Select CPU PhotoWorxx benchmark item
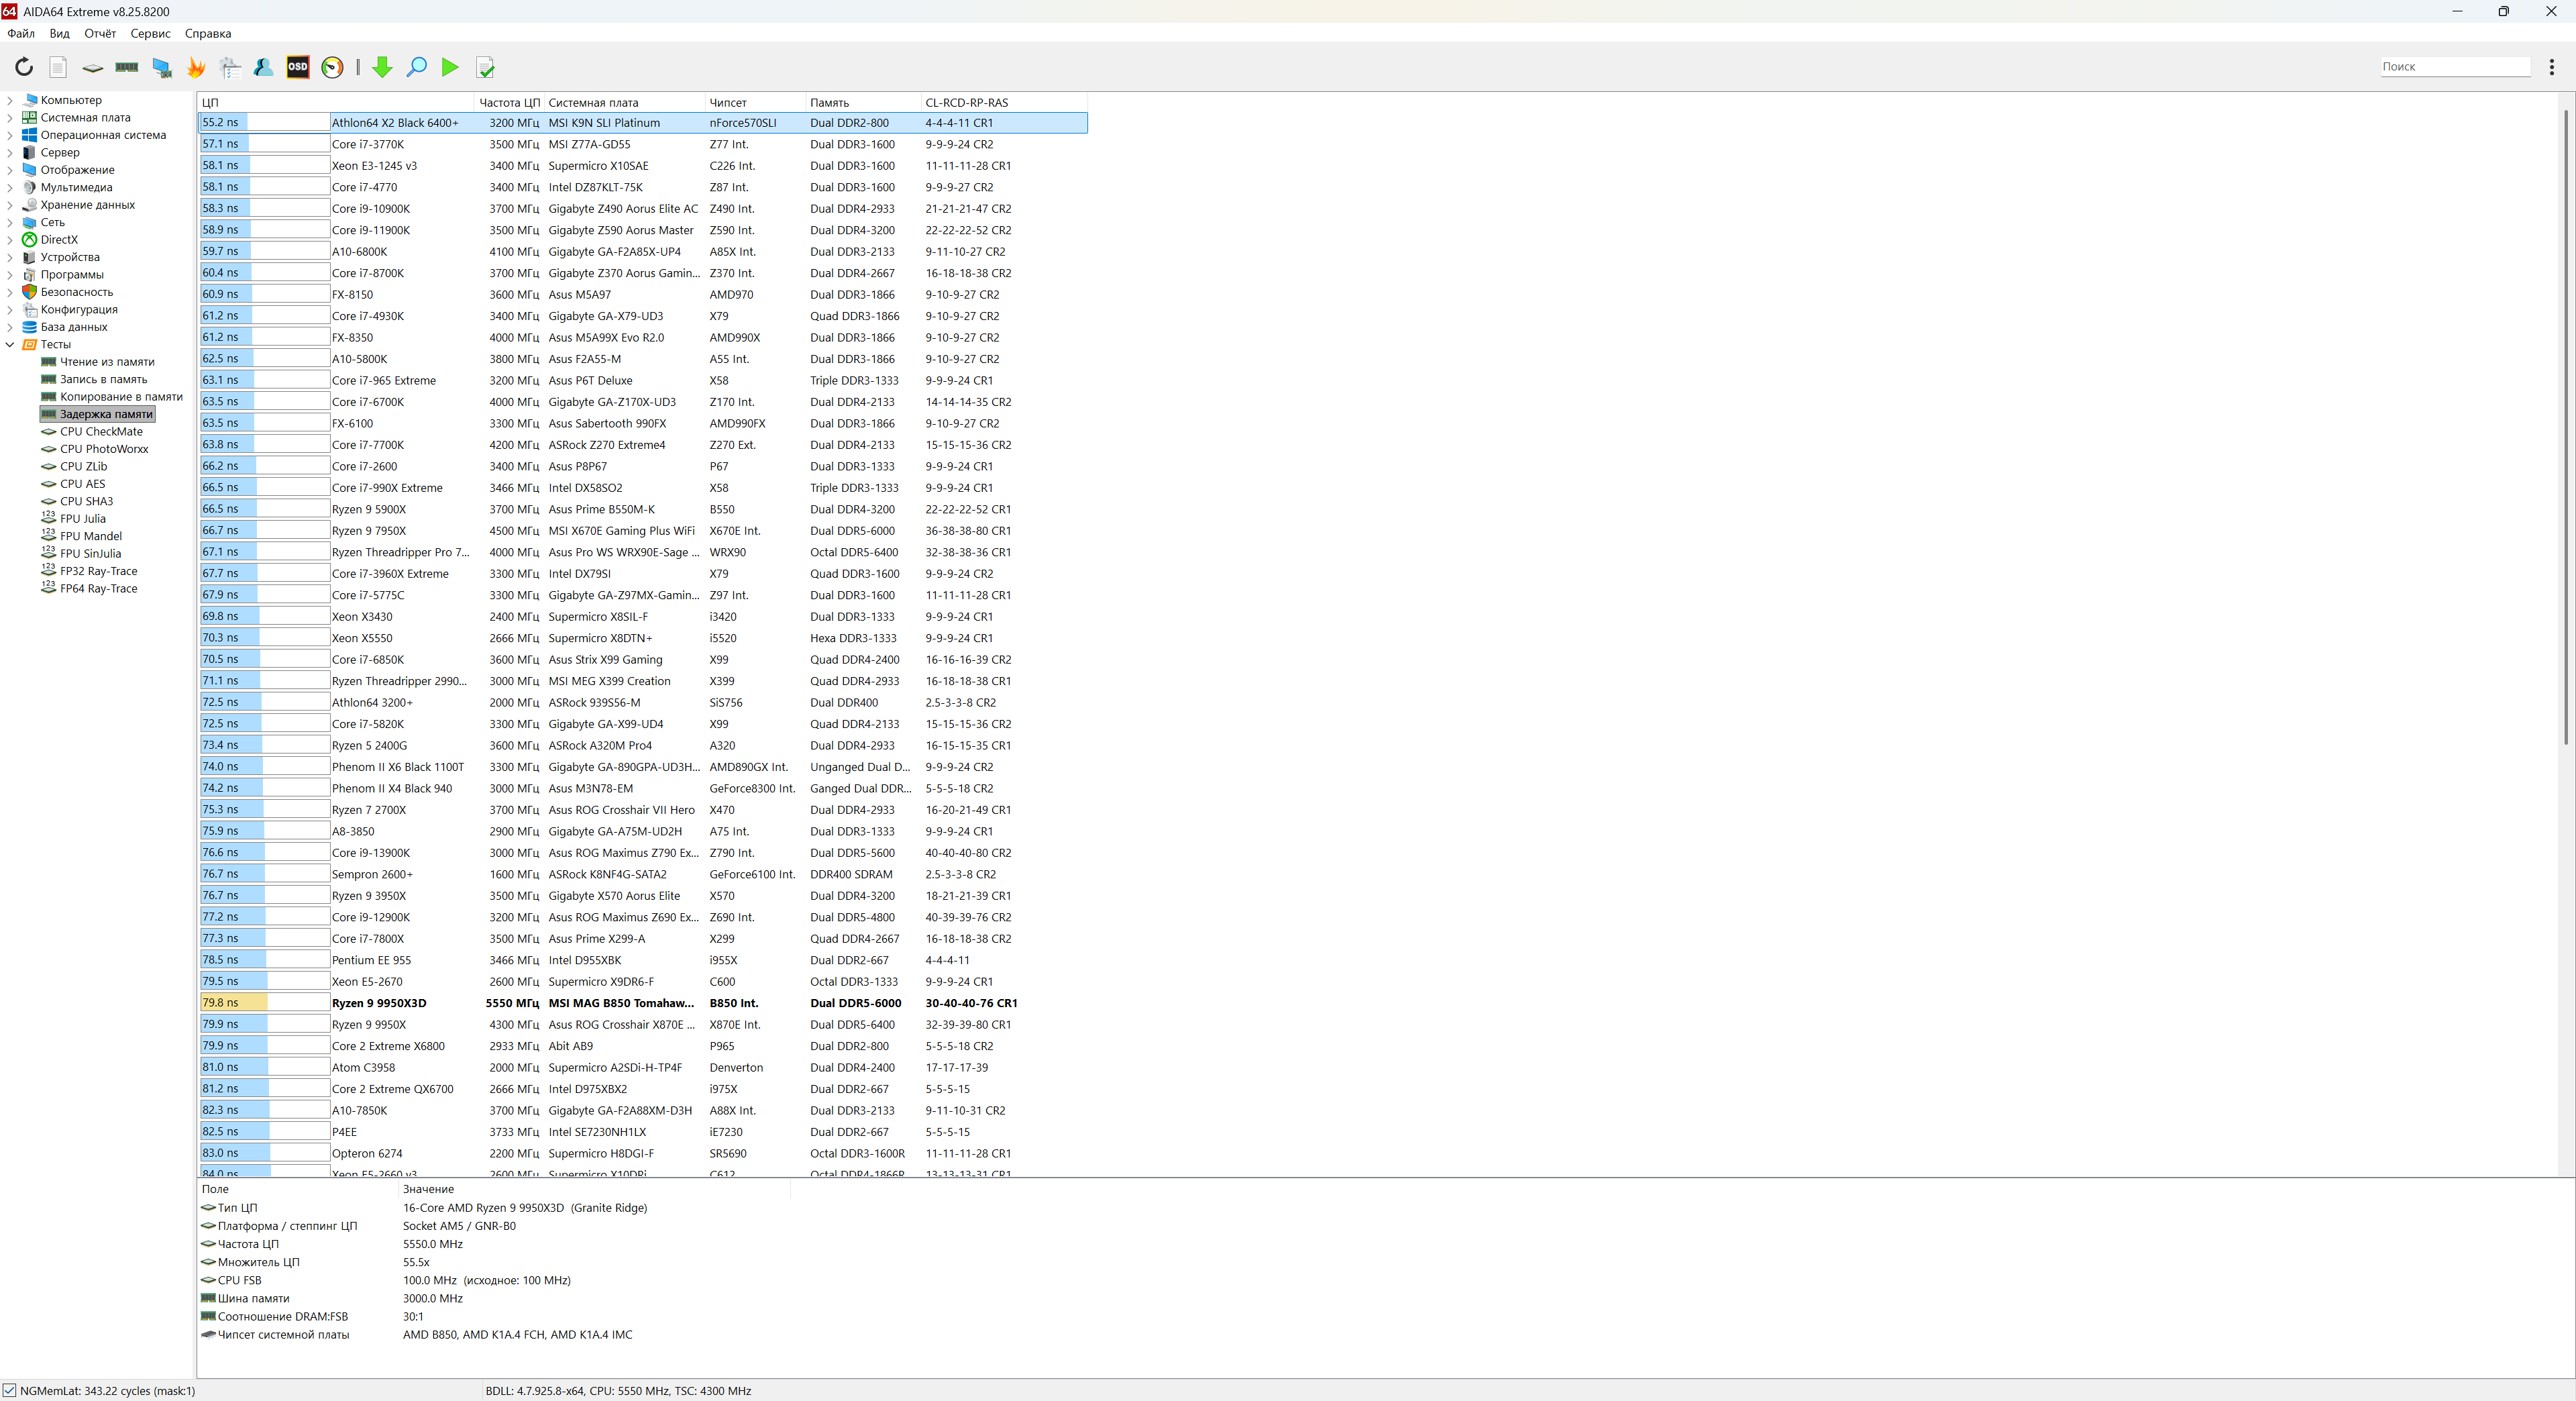 104,449
